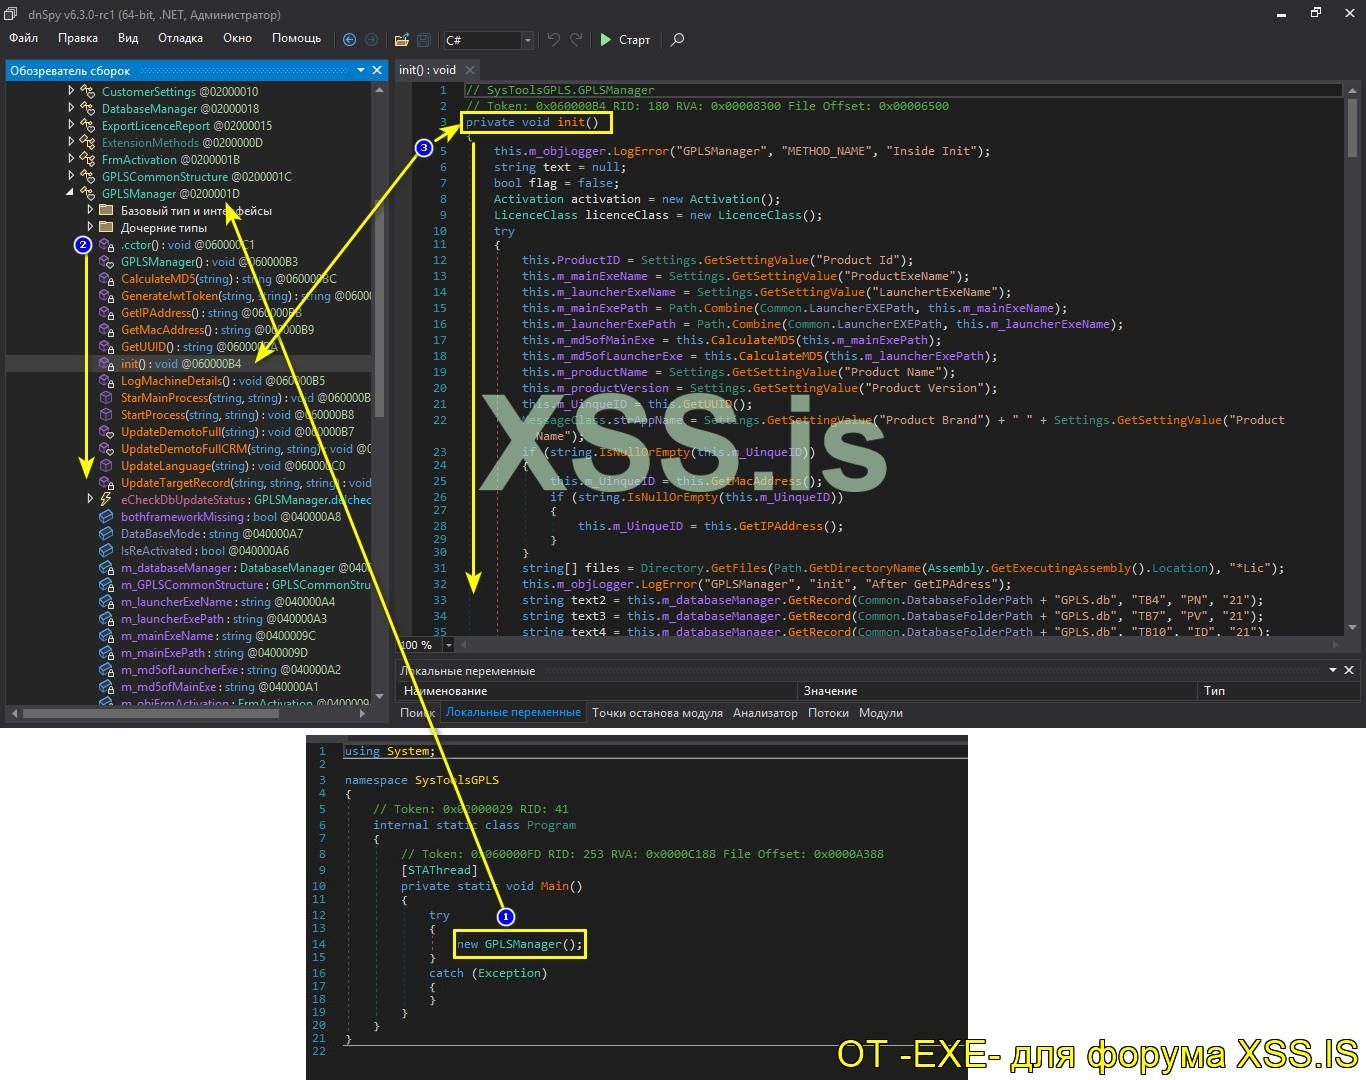Open the 100 % zoom dropdown

448,645
